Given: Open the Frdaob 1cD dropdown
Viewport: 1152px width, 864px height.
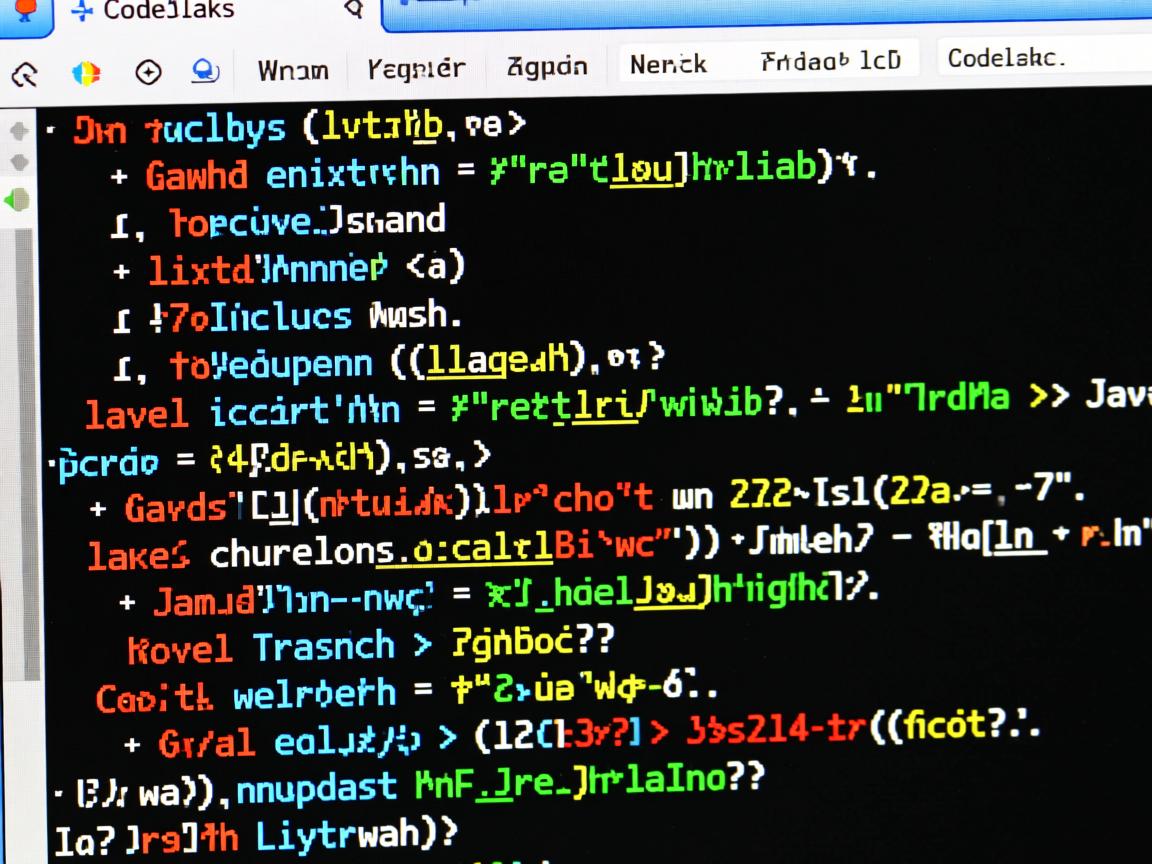Looking at the screenshot, I should point(832,60).
